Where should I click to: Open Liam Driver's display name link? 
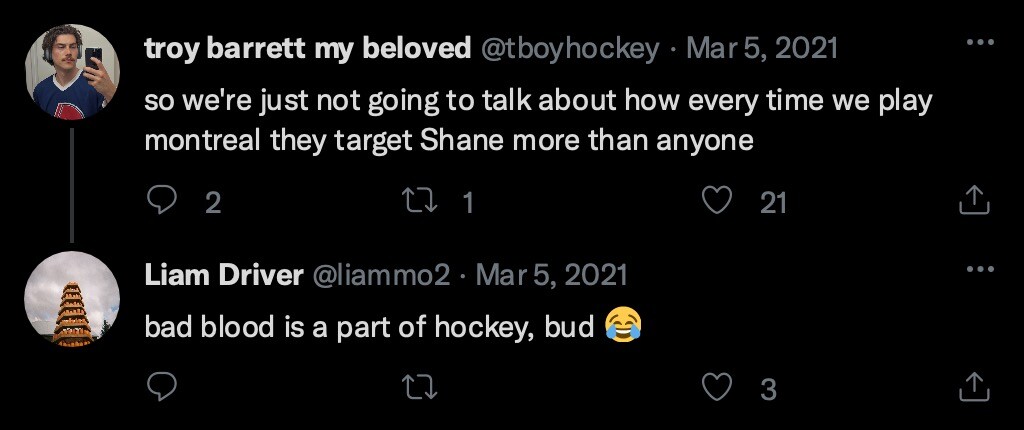(224, 274)
